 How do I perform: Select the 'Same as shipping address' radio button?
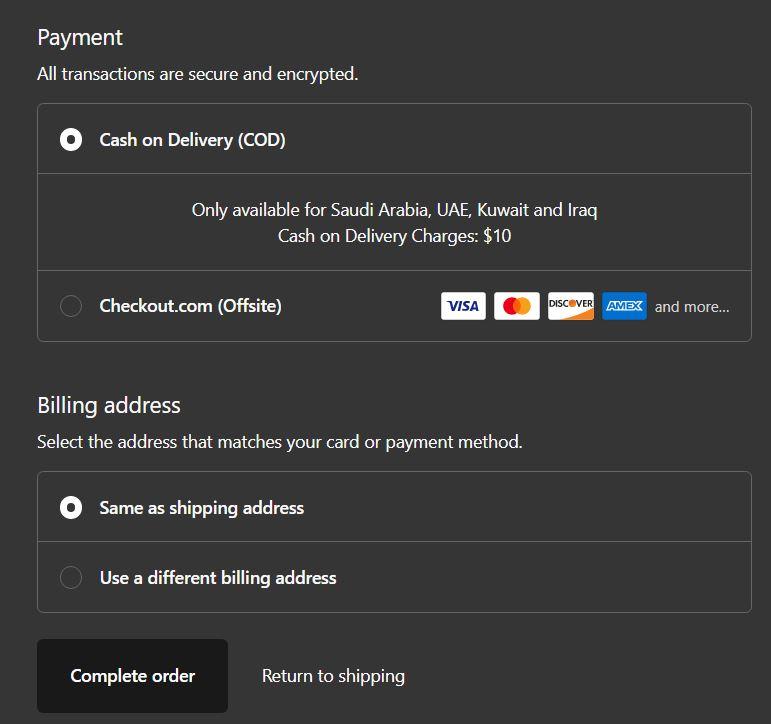click(71, 508)
